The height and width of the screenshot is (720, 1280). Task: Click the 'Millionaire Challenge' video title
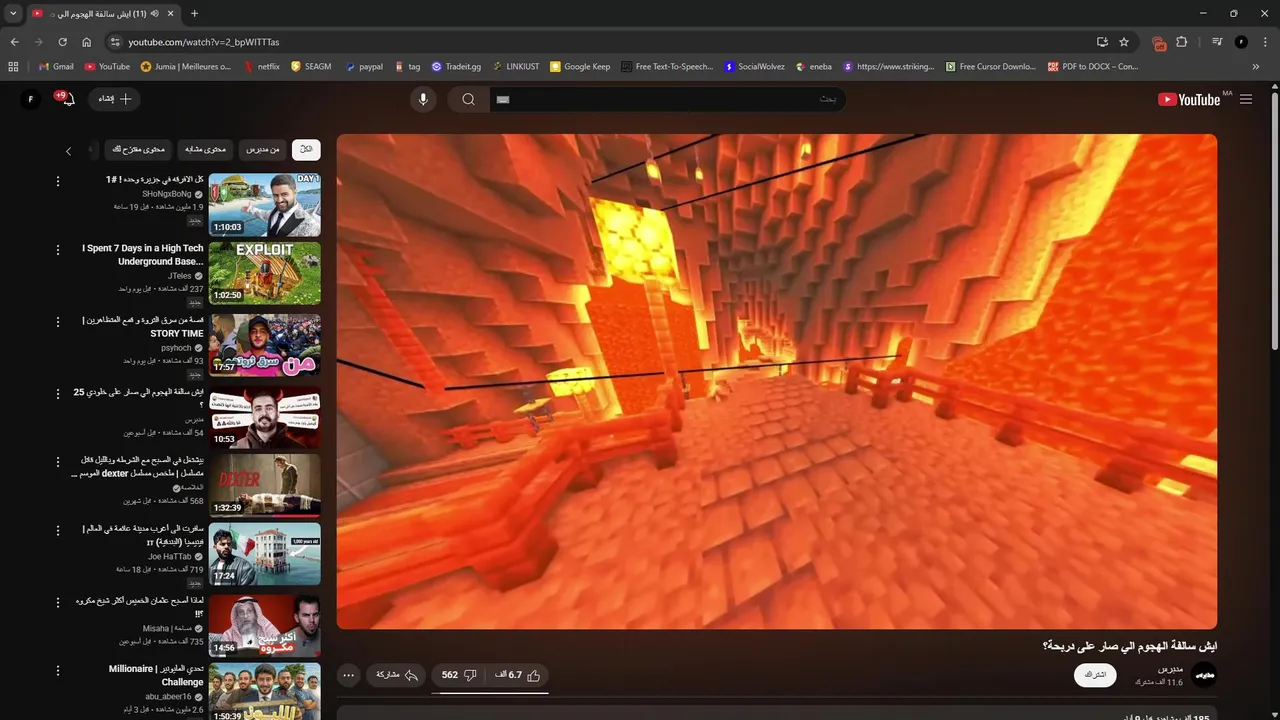coord(156,675)
